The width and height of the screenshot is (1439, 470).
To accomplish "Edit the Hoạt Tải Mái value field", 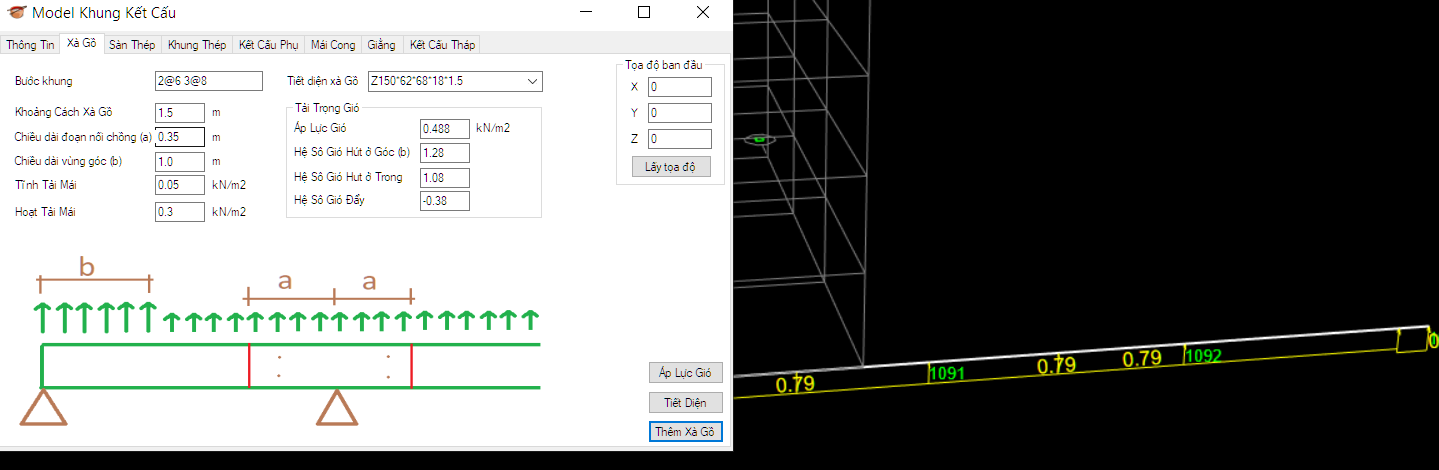I will tap(180, 212).
